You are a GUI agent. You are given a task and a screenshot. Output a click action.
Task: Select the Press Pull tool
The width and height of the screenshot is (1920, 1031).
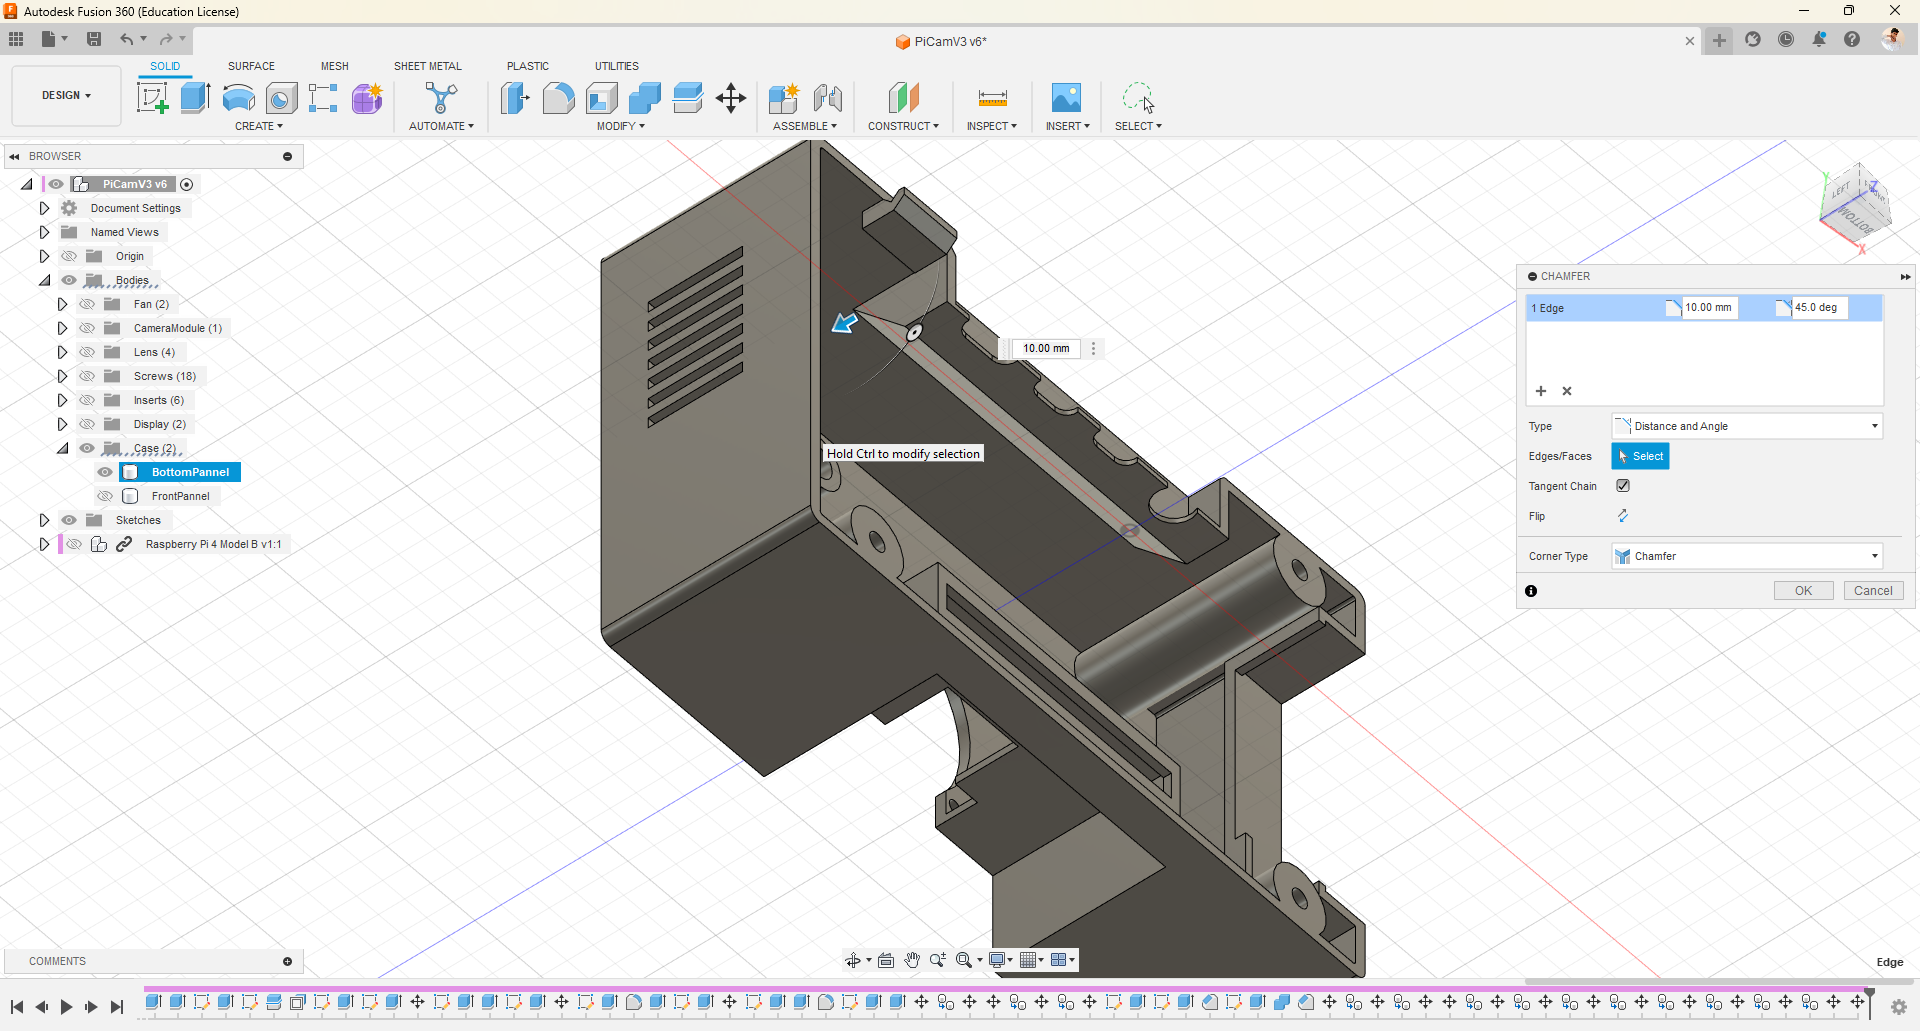(x=515, y=98)
